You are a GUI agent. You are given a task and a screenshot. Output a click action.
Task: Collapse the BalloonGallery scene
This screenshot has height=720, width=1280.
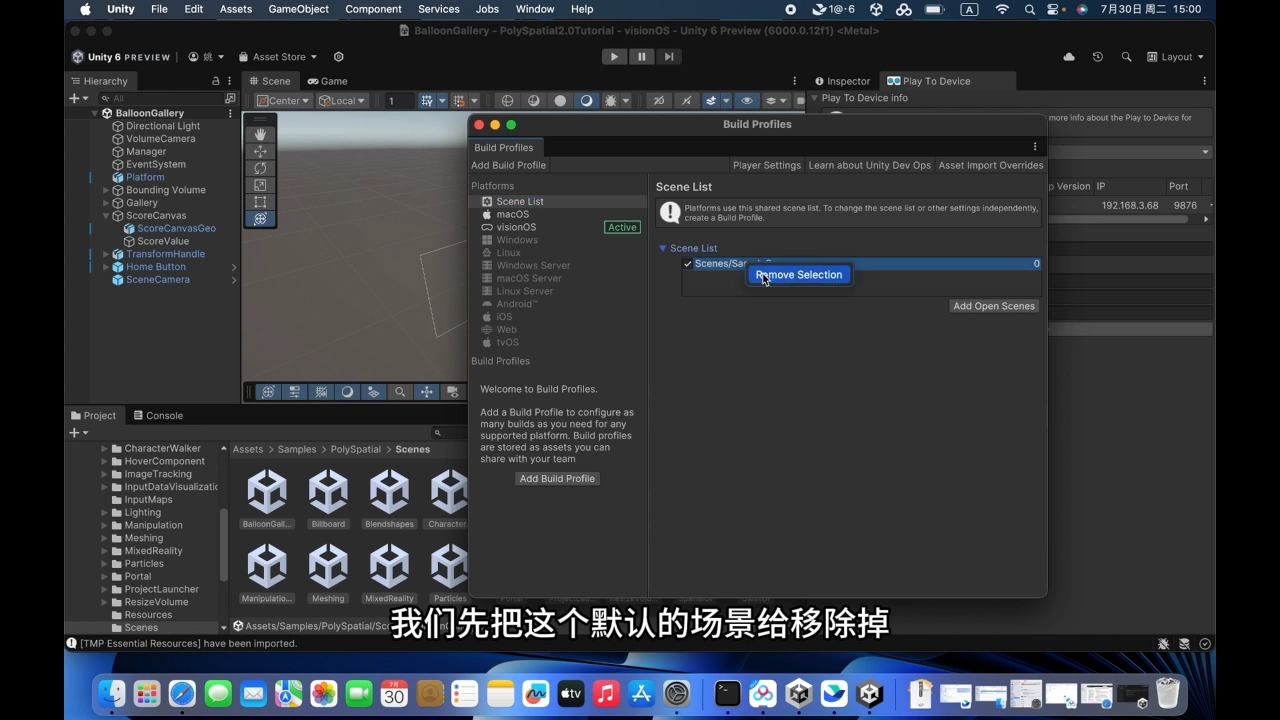click(x=95, y=113)
